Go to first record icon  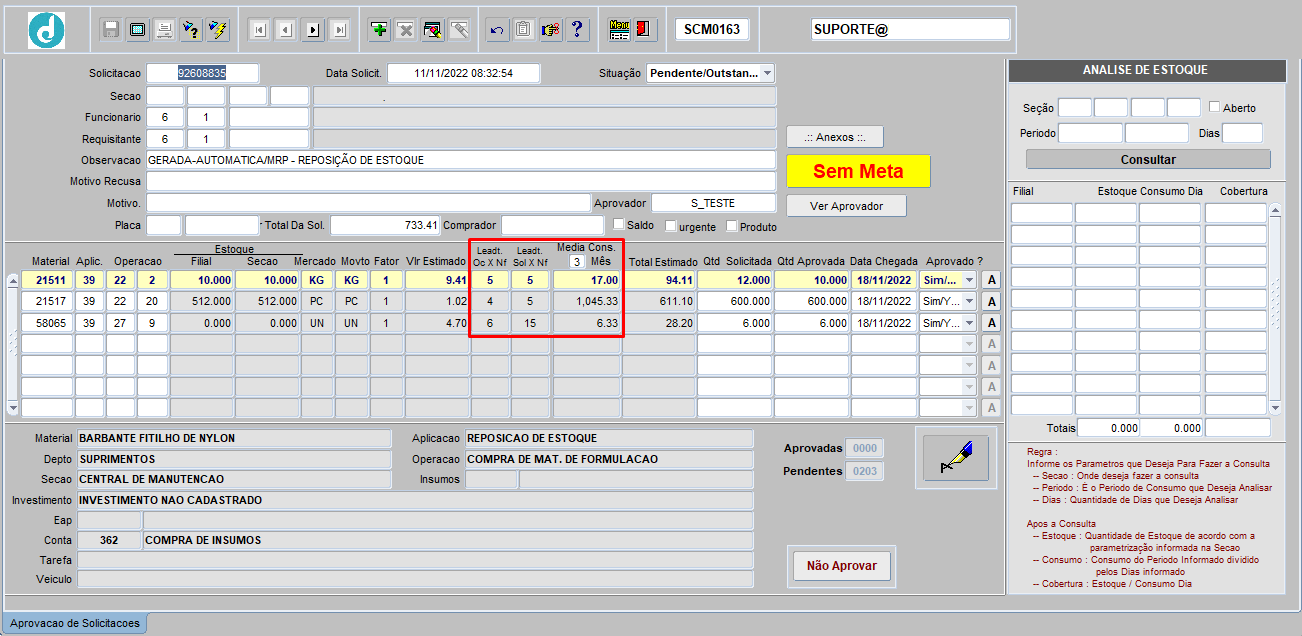pyautogui.click(x=259, y=30)
